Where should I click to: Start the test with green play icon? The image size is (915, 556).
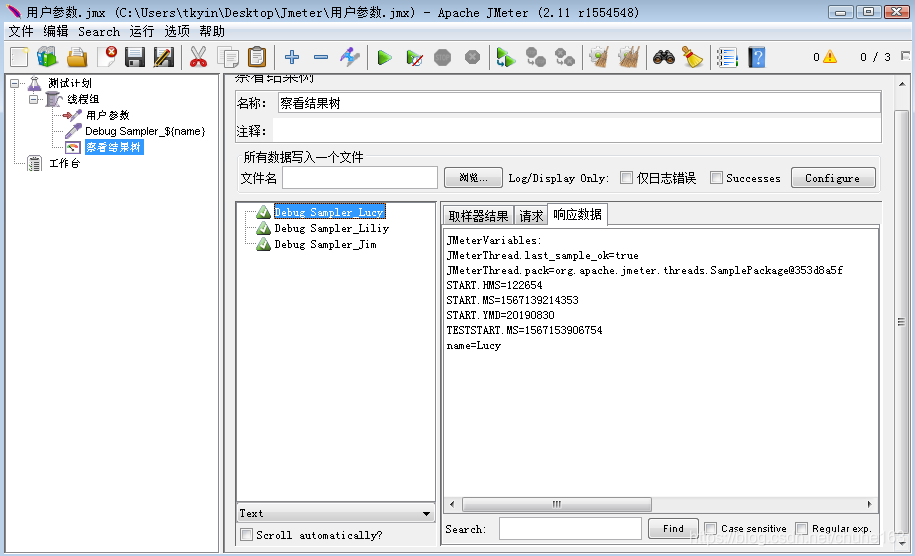384,57
